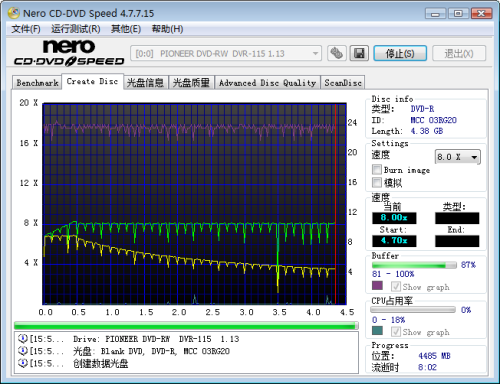Open the 文件(F) menu
The width and height of the screenshot is (500, 384).
[26, 29]
